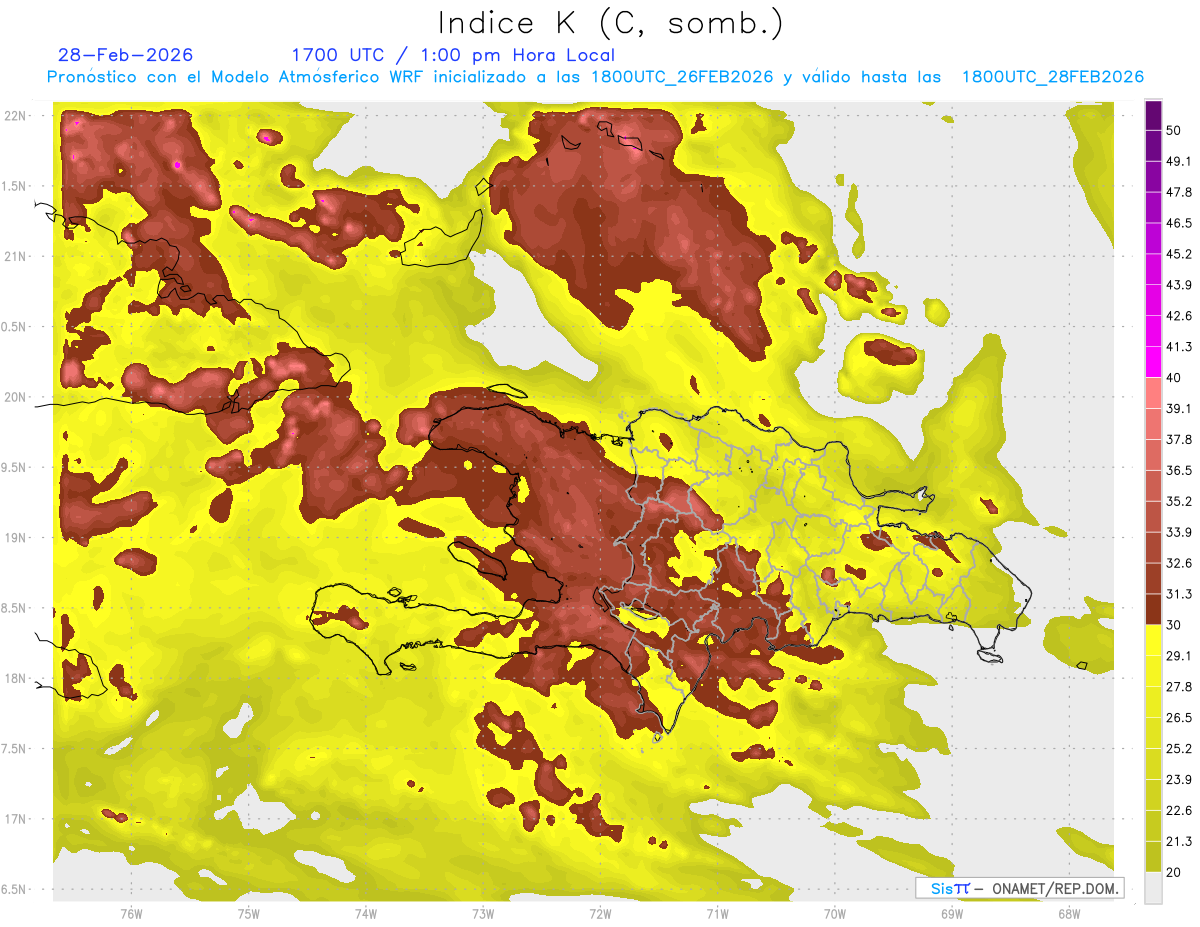The image size is (1200, 927).
Task: Click the '35.2' color scale value
Action: click(x=1180, y=501)
